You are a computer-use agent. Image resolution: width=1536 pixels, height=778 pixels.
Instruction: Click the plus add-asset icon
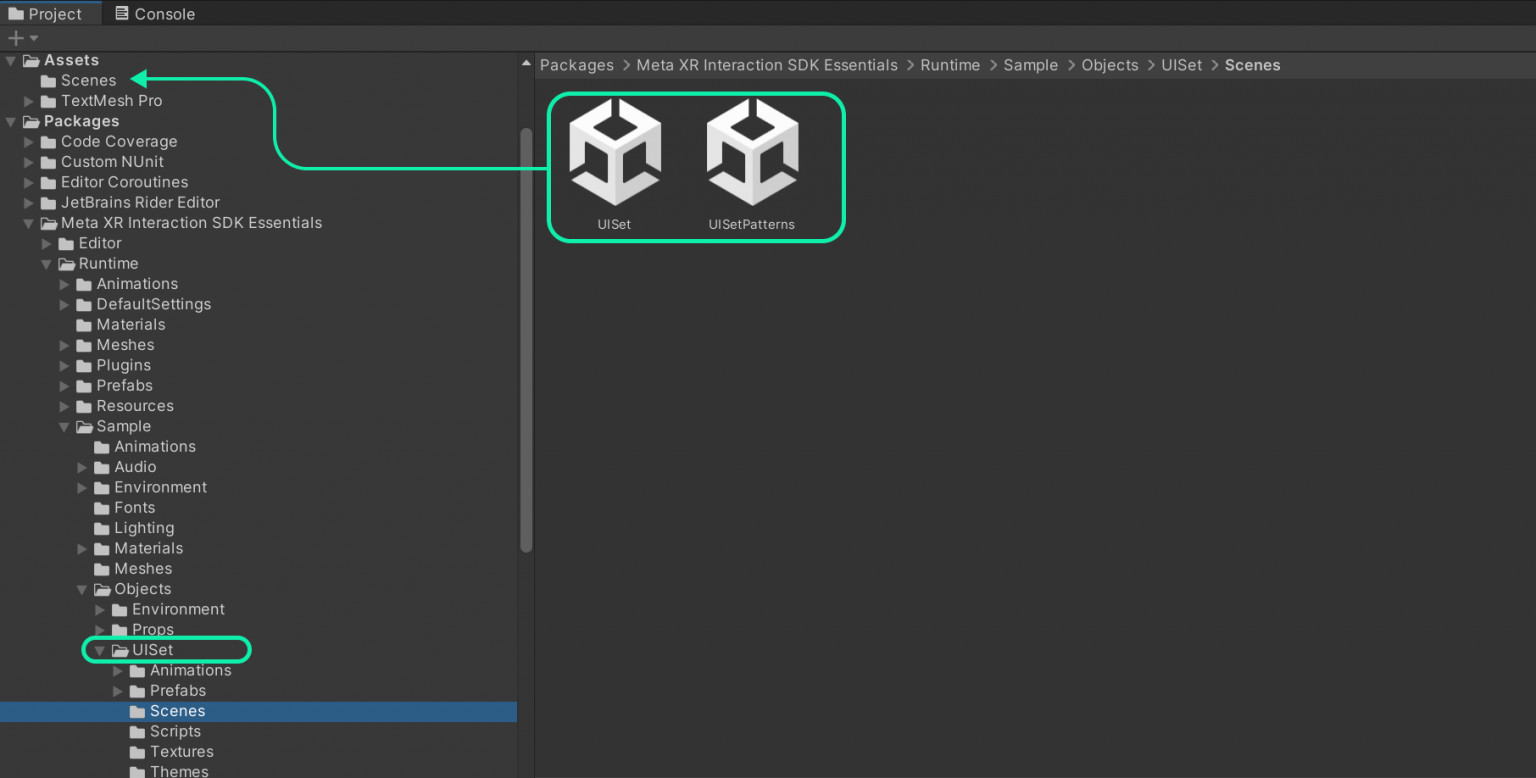pos(15,38)
